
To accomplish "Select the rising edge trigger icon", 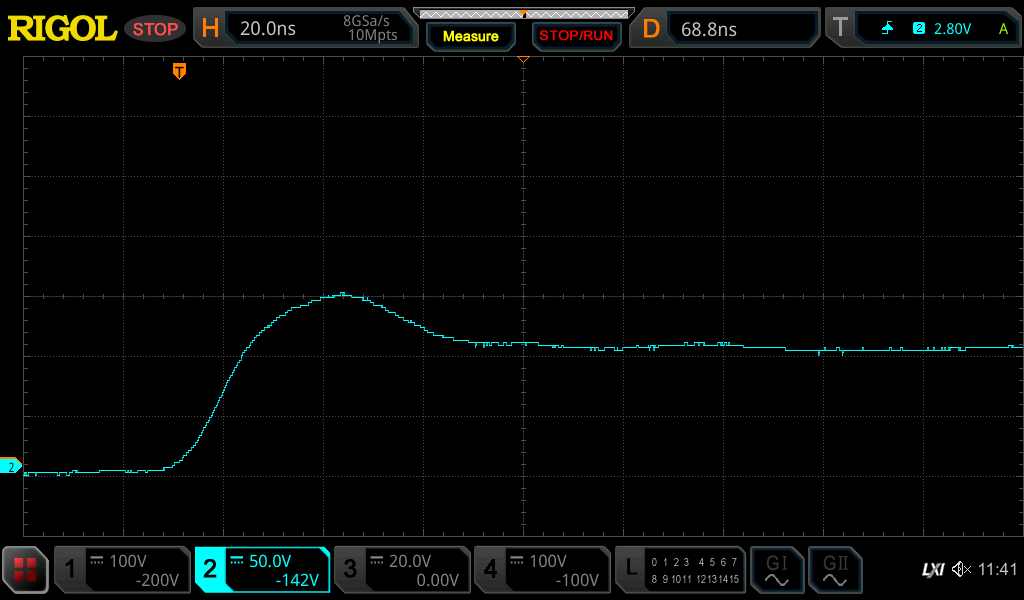I will click(888, 28).
